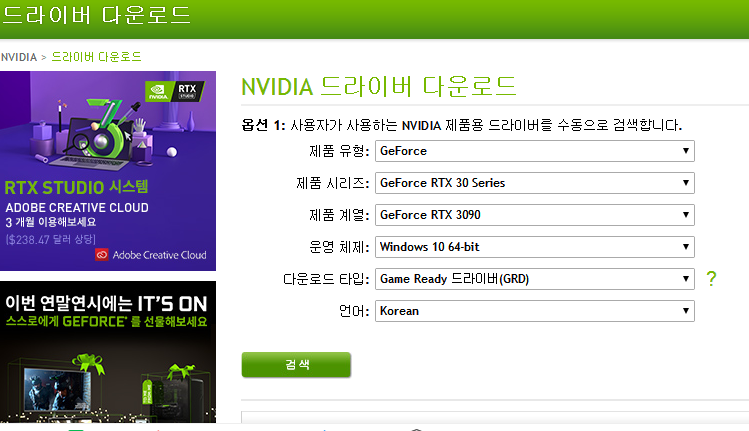Open the 언어 dropdown showing Korean
This screenshot has width=749, height=431.
pyautogui.click(x=535, y=311)
